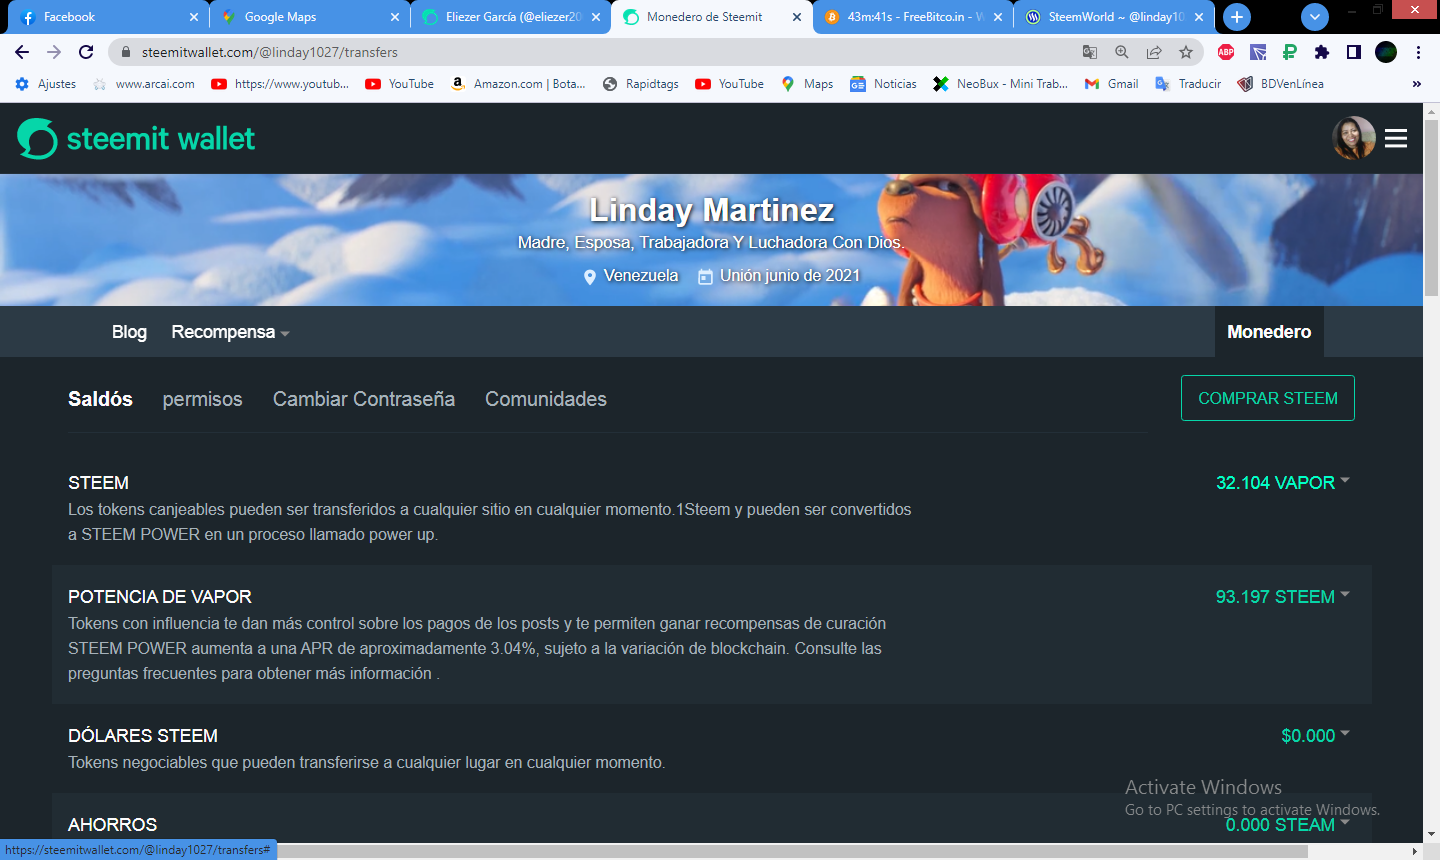Click the translate page icon in address bar

pyautogui.click(x=1090, y=52)
